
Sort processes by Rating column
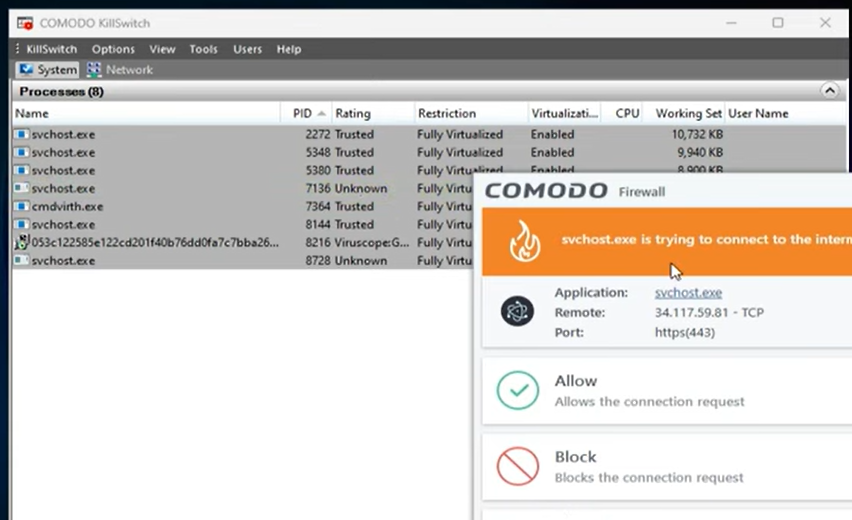point(373,113)
